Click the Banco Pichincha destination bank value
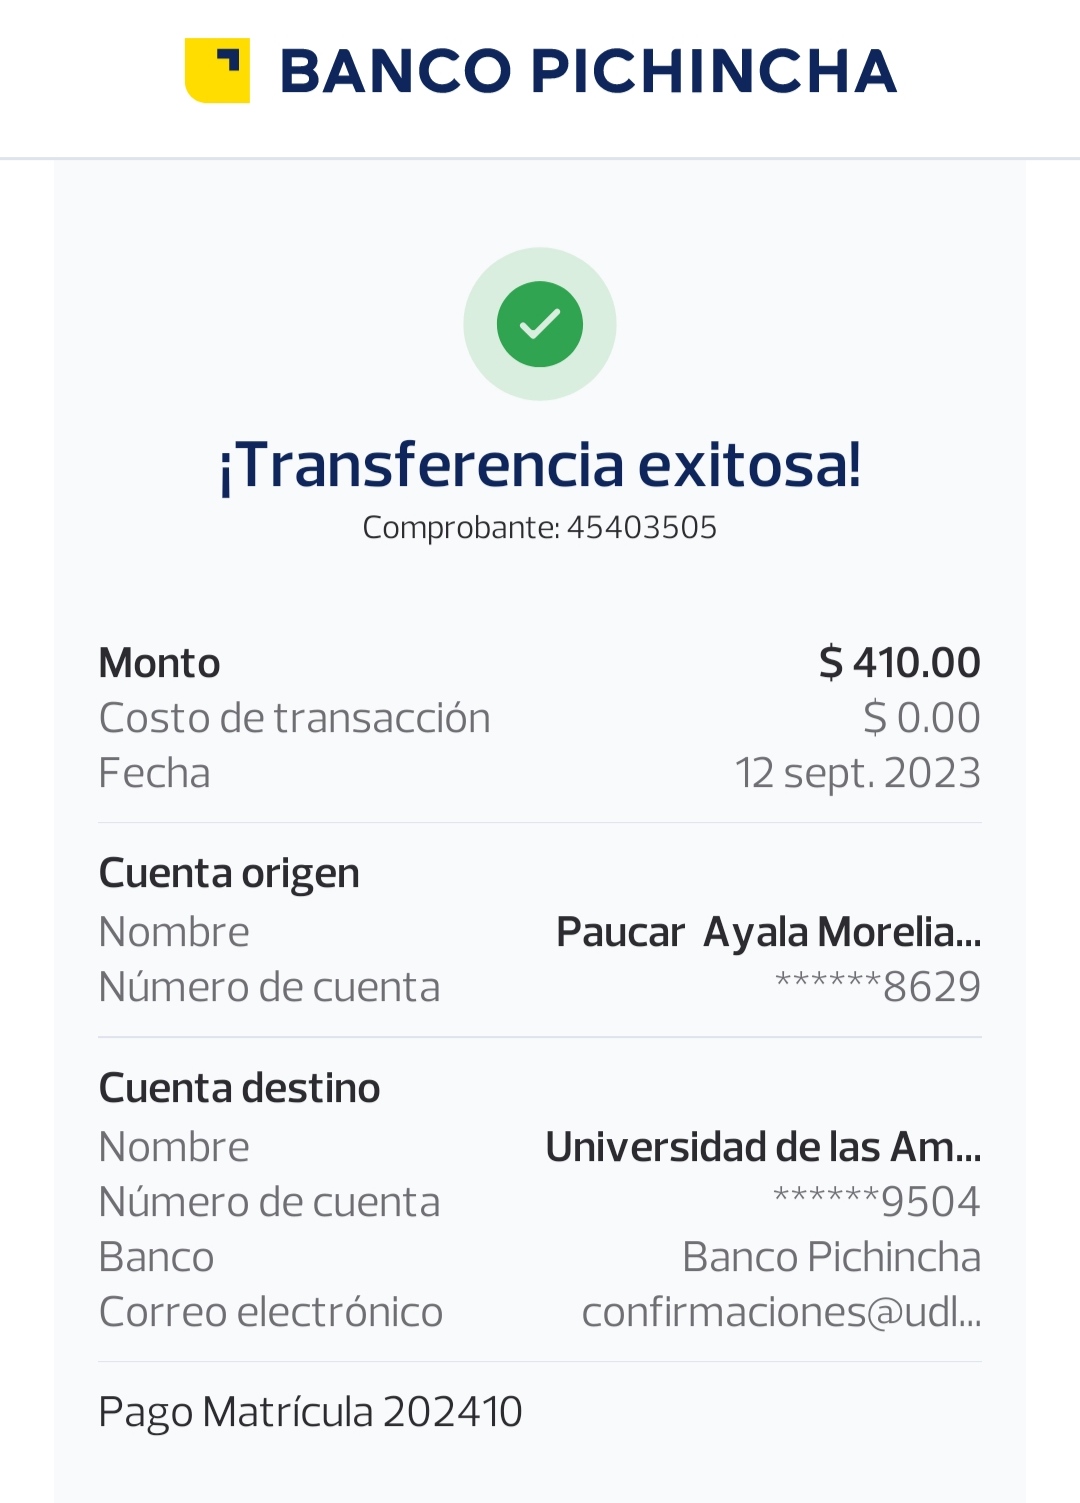 [831, 1257]
